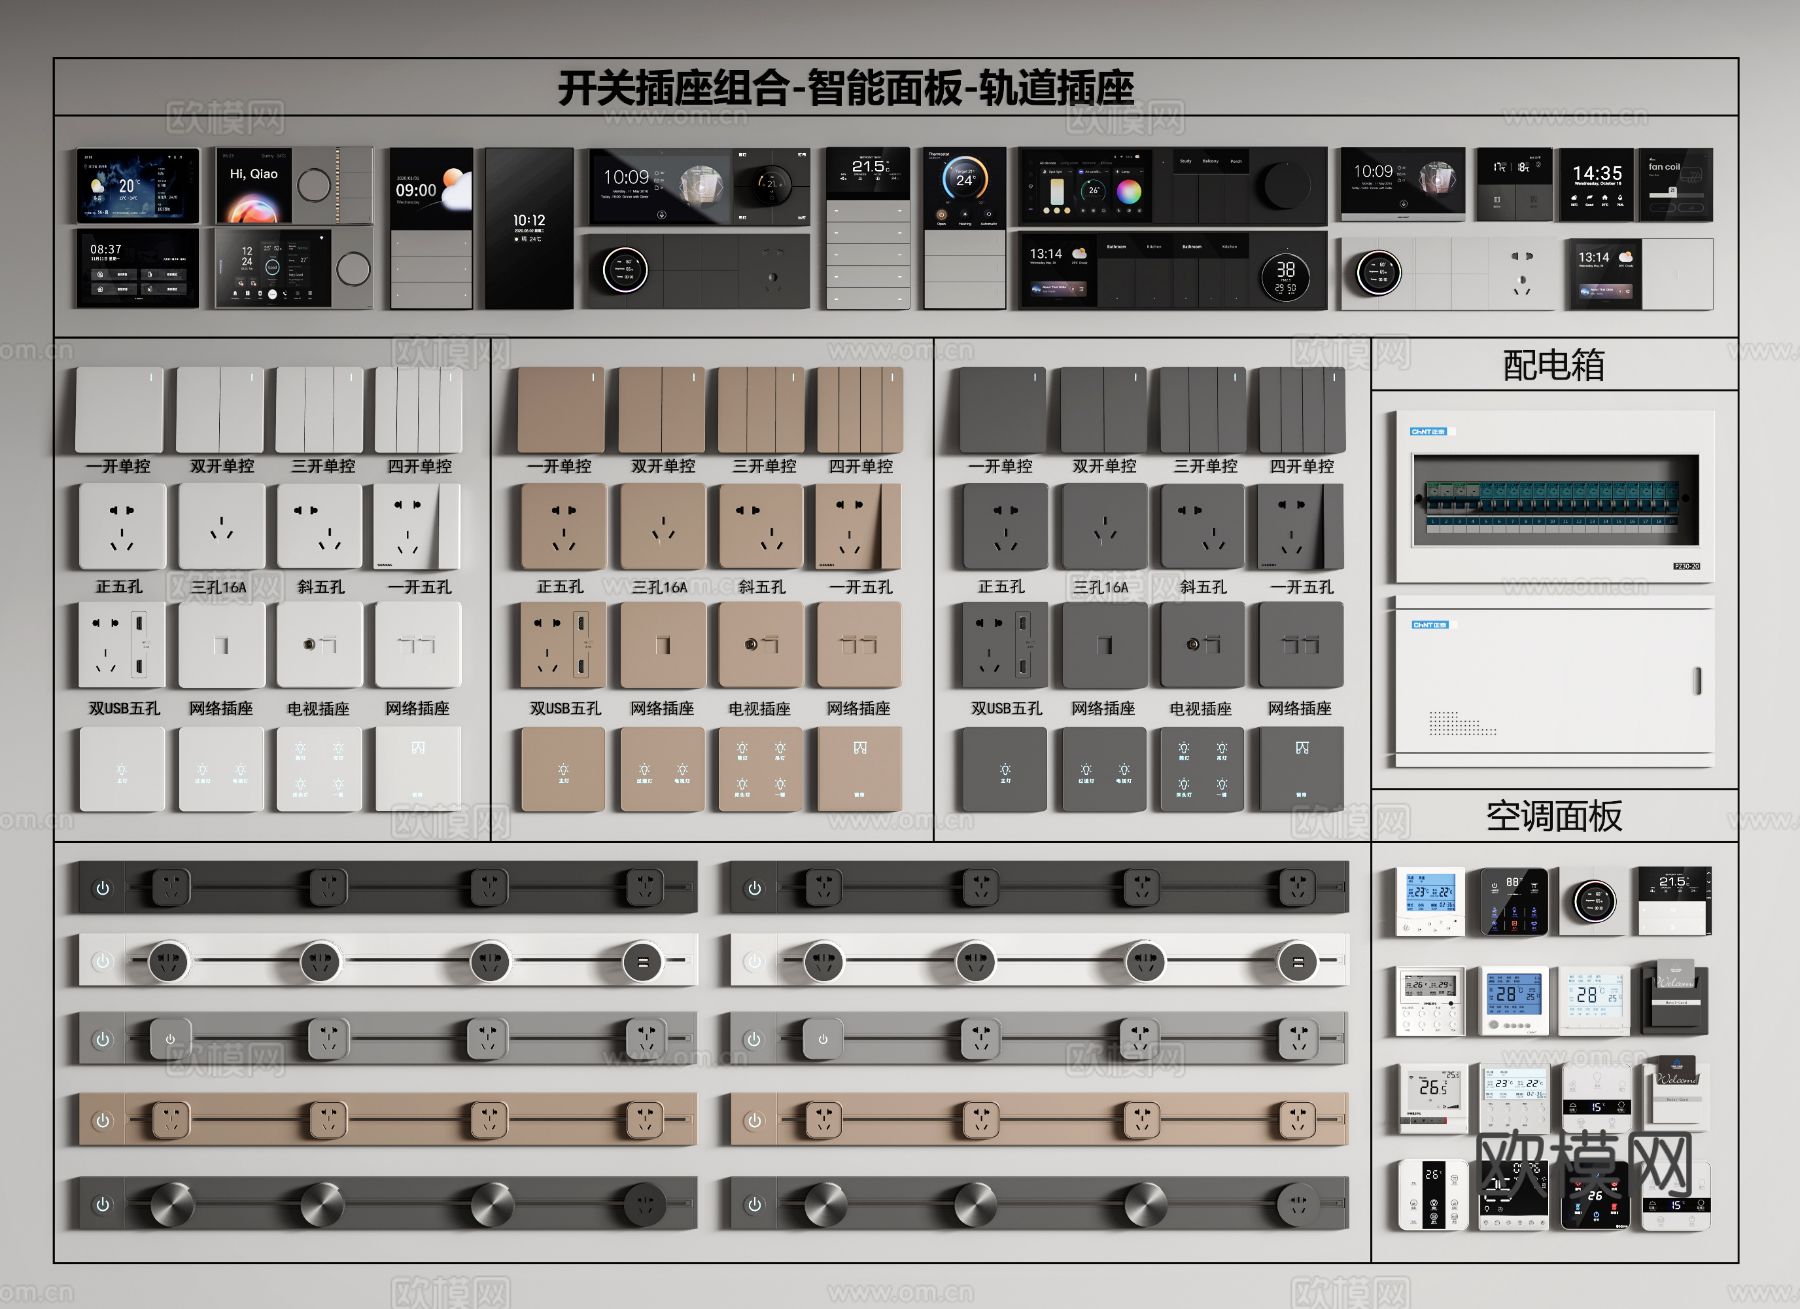Image resolution: width=1800 pixels, height=1309 pixels.
Task: Tap tan single-light touch switch panel
Action: pos(563,769)
